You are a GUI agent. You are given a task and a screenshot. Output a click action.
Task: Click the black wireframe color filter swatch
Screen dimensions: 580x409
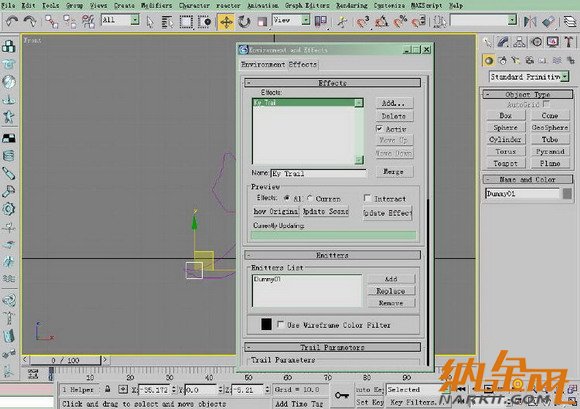(266, 324)
